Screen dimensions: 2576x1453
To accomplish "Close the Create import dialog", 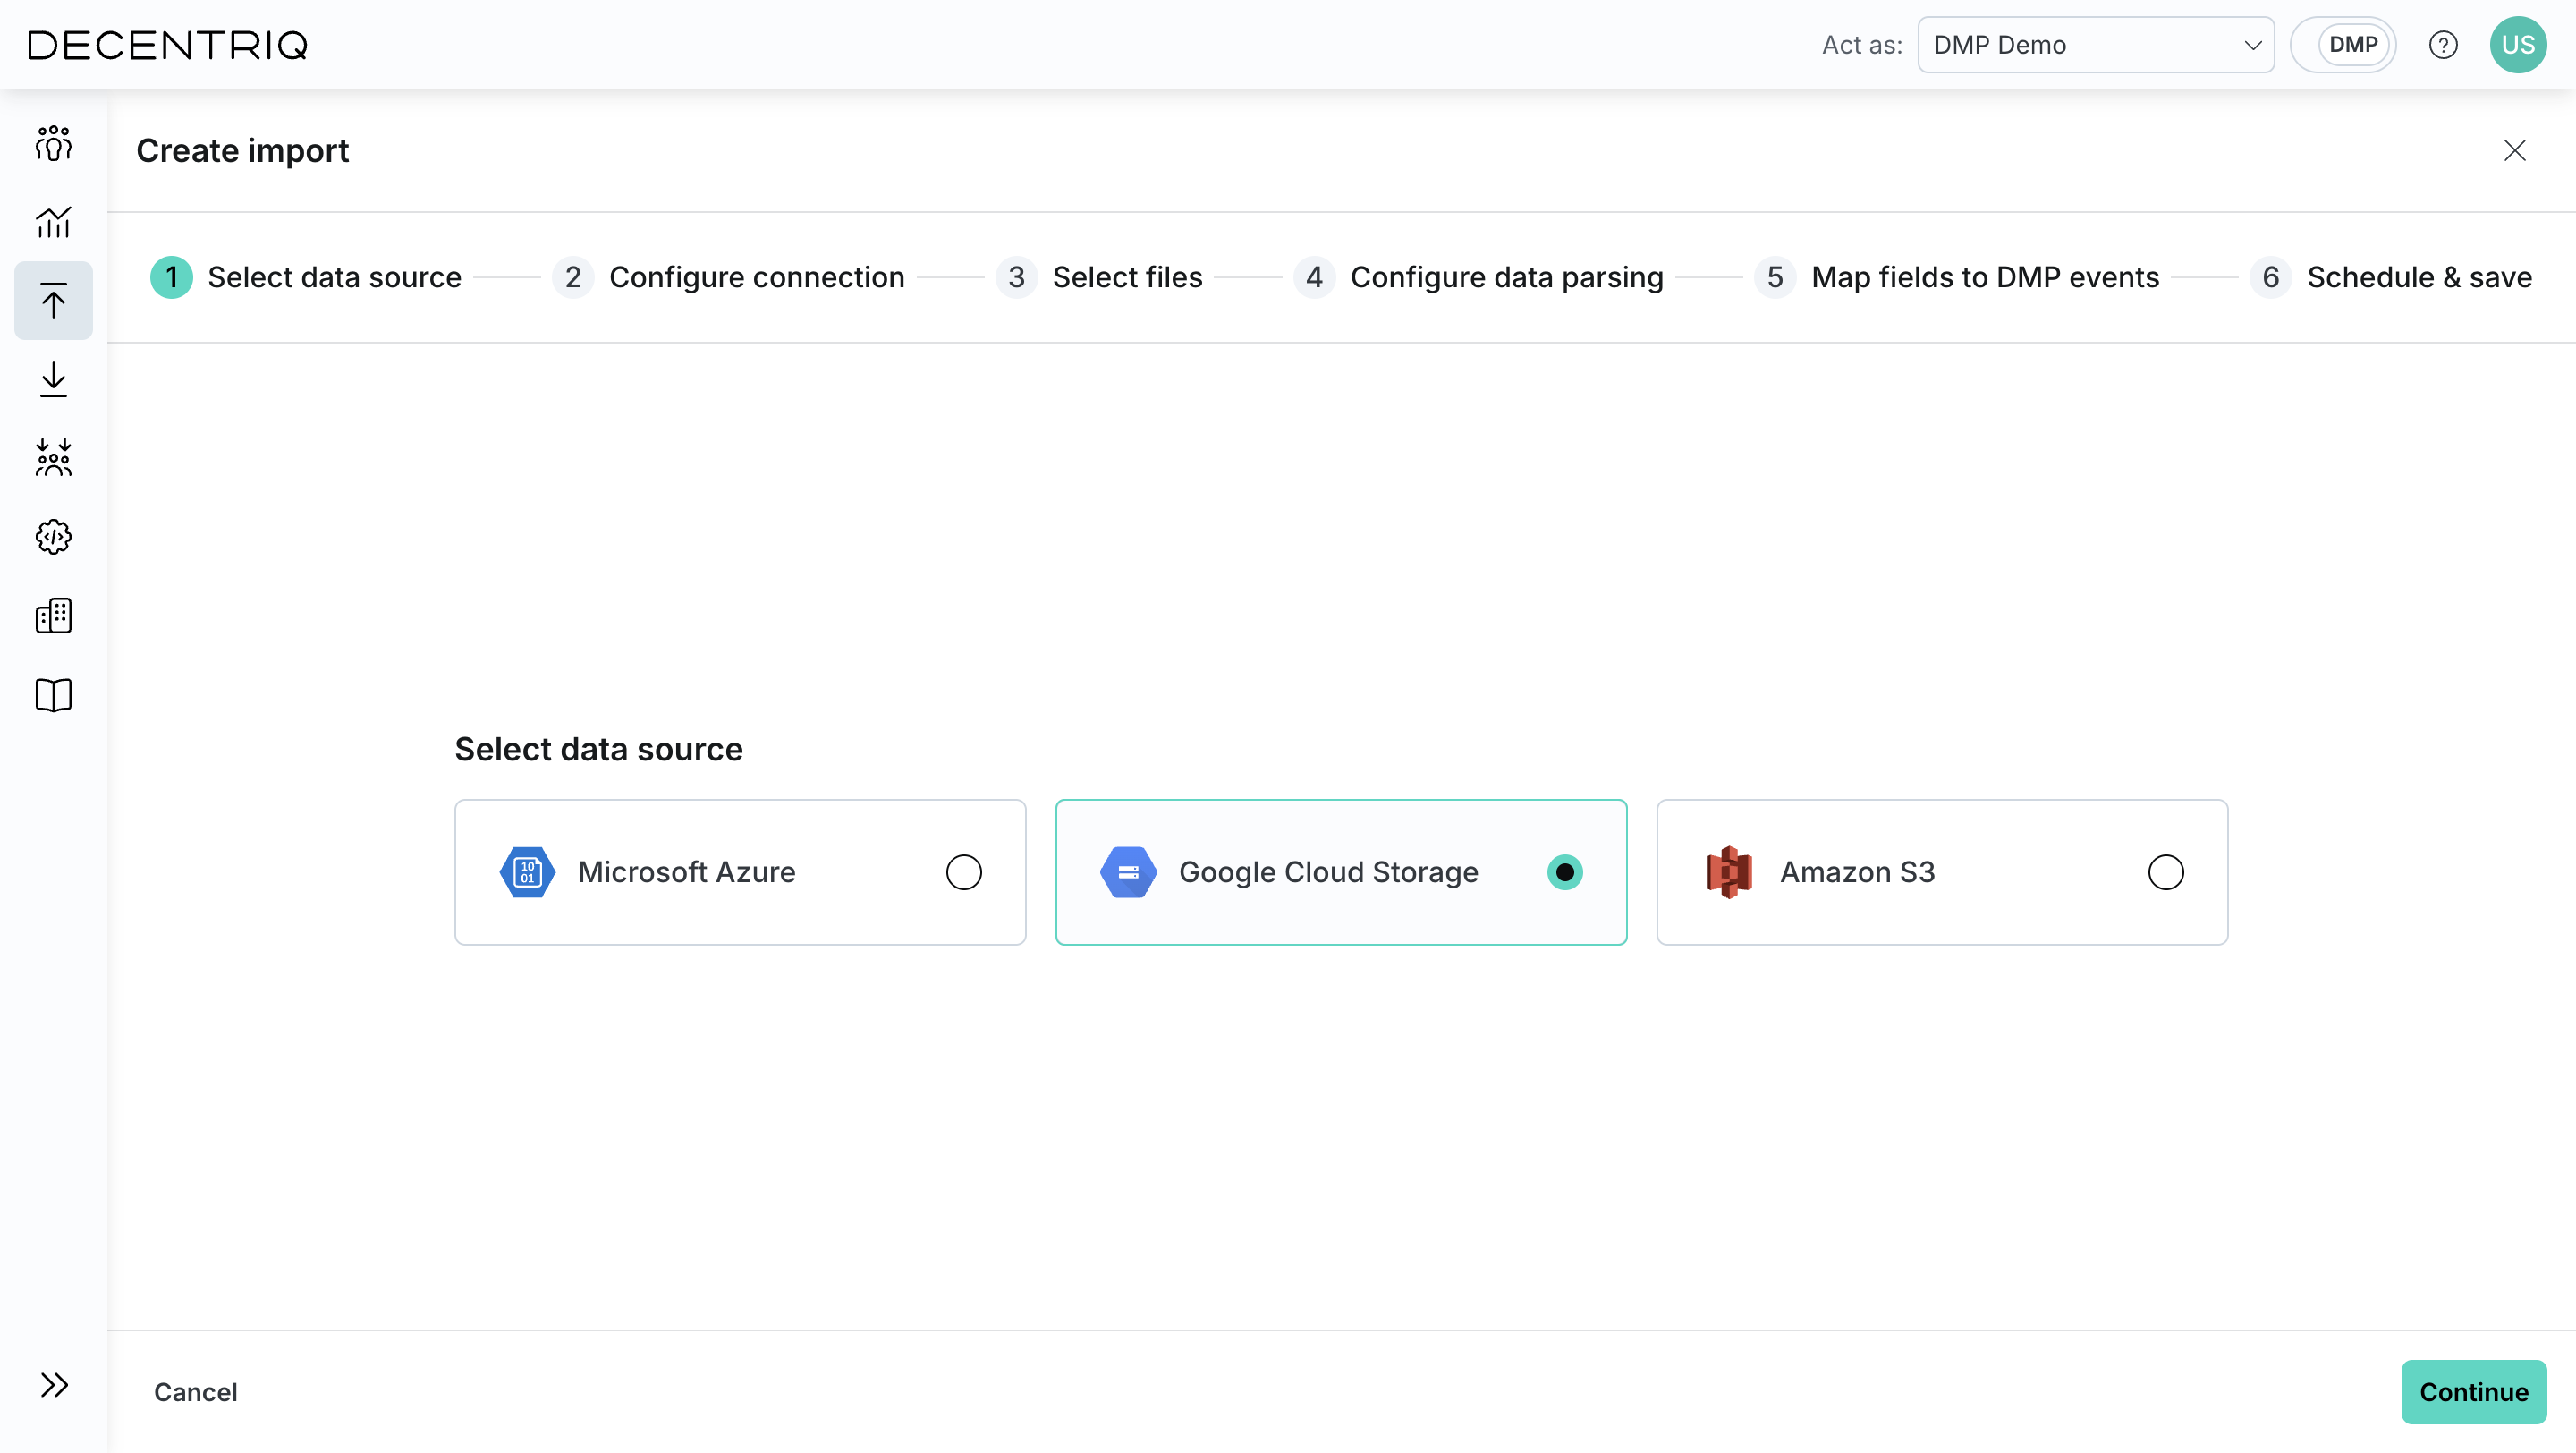I will pos(2515,150).
